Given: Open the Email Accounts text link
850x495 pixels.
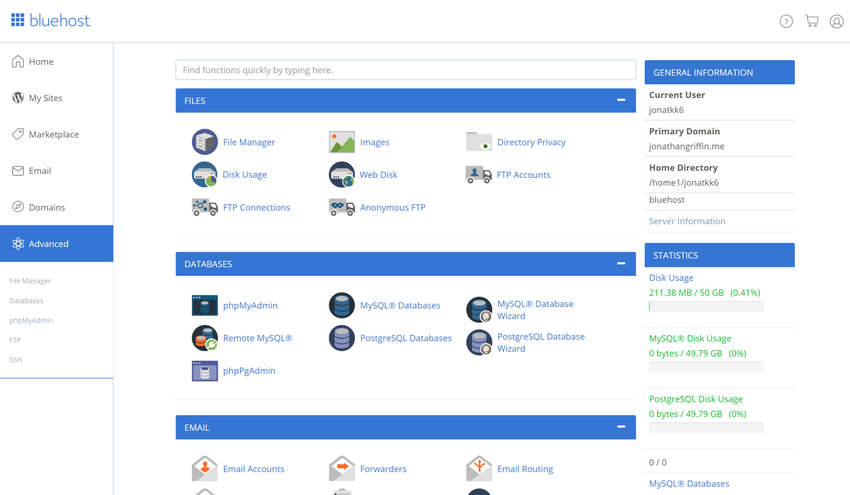Looking at the screenshot, I should pyautogui.click(x=253, y=469).
